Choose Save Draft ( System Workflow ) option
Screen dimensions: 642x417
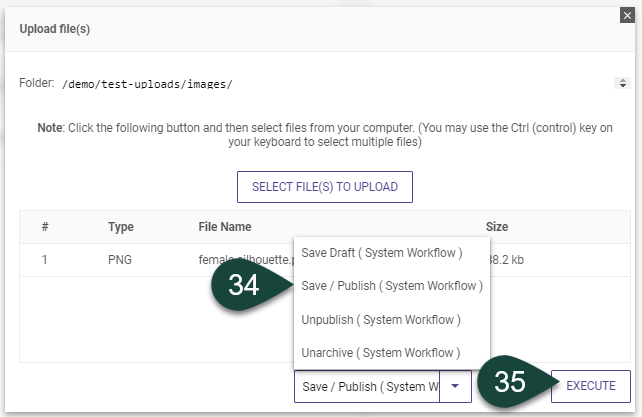[380, 253]
